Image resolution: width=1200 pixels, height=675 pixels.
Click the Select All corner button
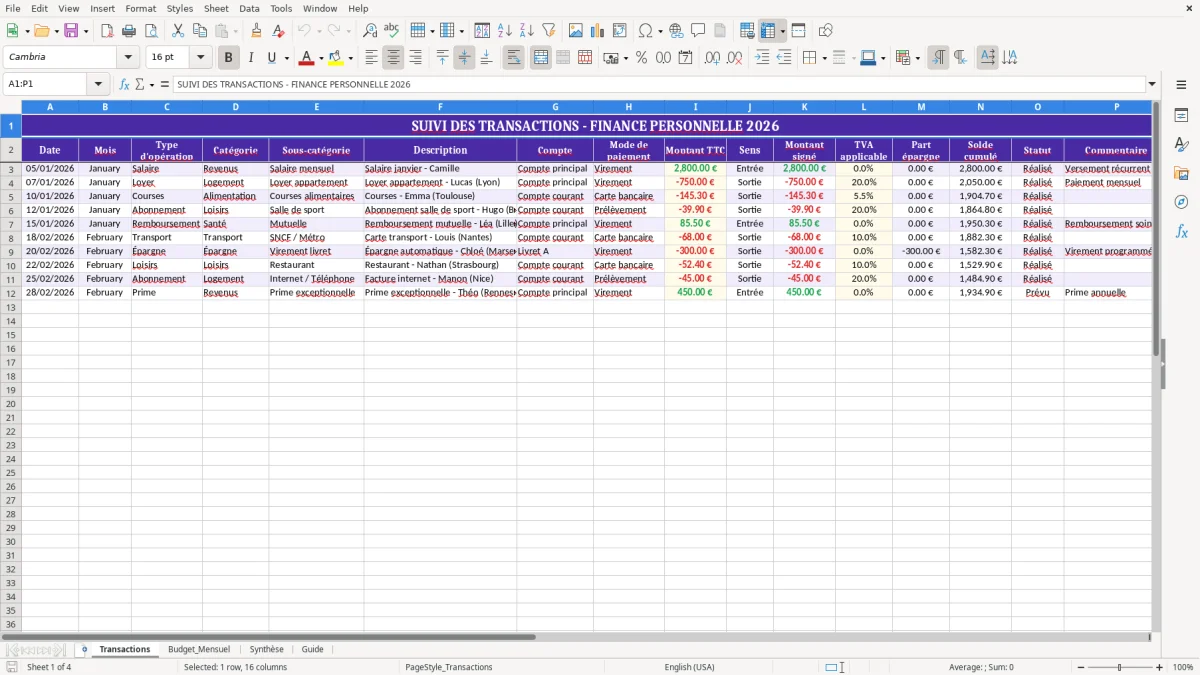(11, 106)
